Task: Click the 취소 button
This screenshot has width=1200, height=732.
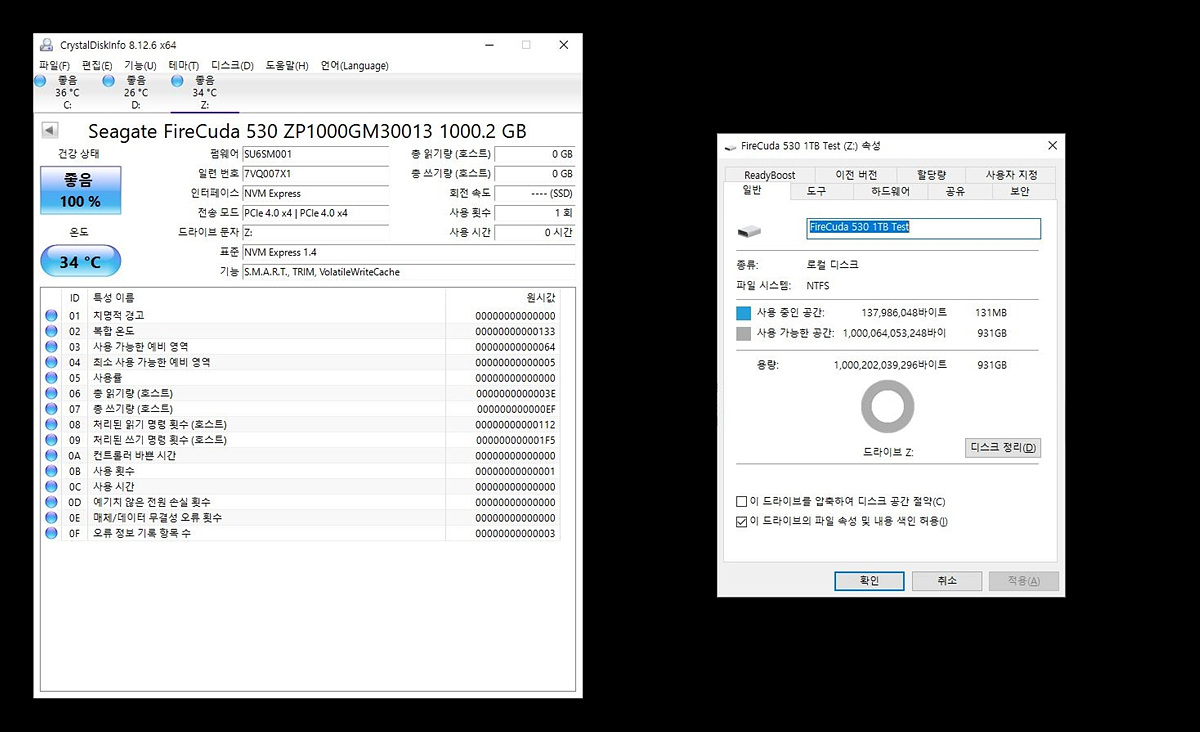Action: [947, 580]
